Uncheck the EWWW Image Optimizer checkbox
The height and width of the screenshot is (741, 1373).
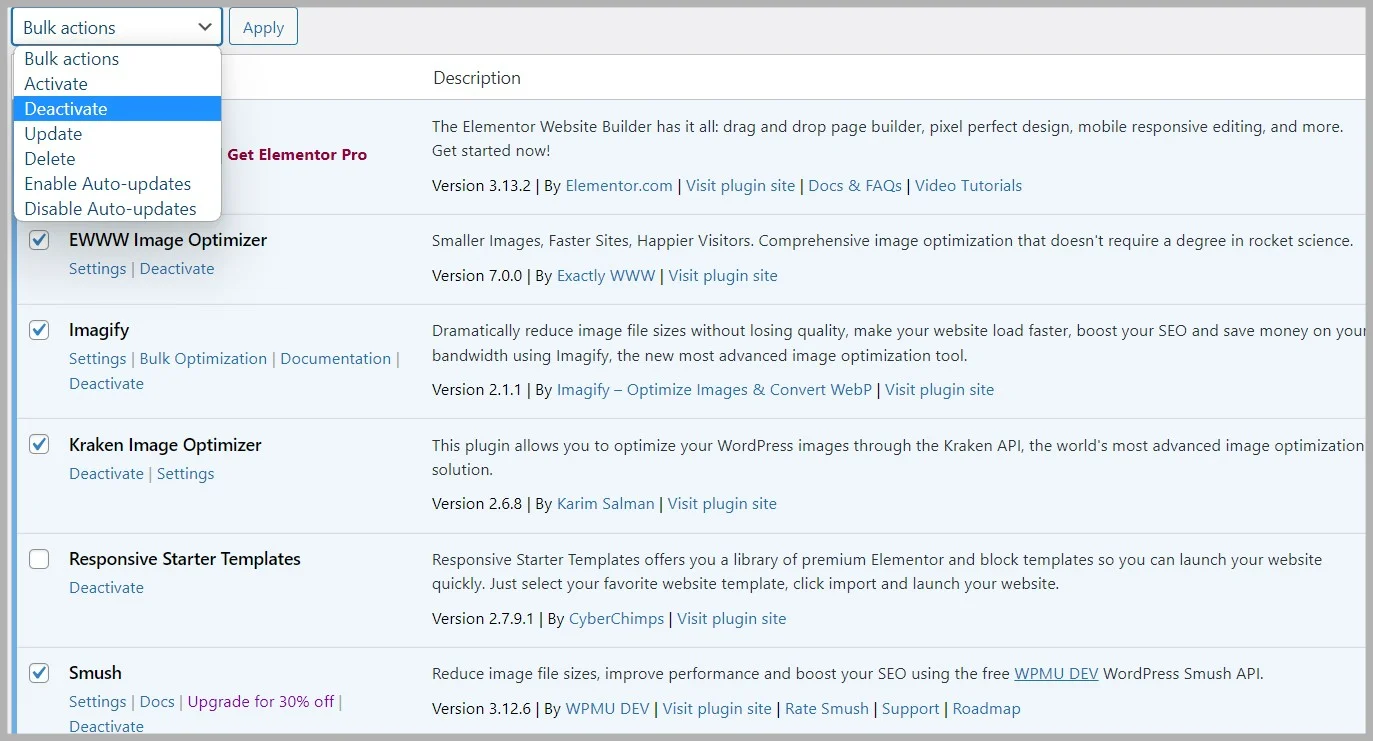click(39, 240)
